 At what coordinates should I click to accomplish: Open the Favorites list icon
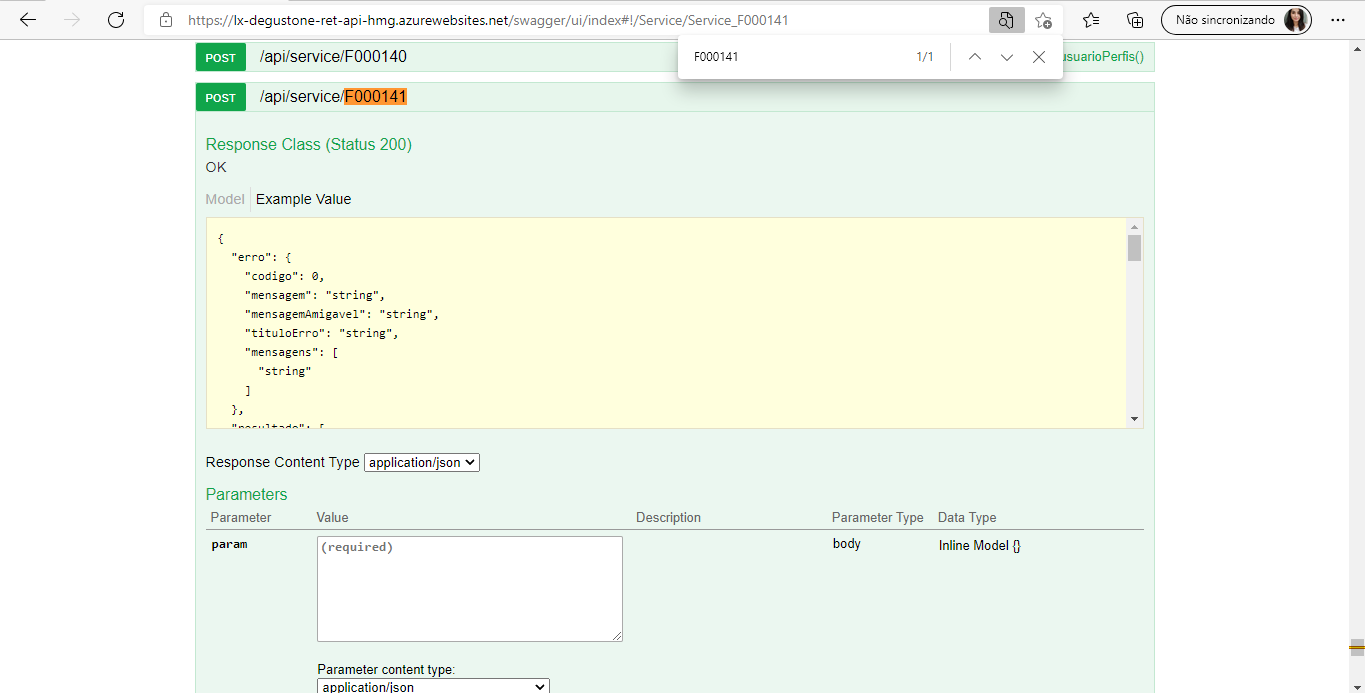[1091, 20]
